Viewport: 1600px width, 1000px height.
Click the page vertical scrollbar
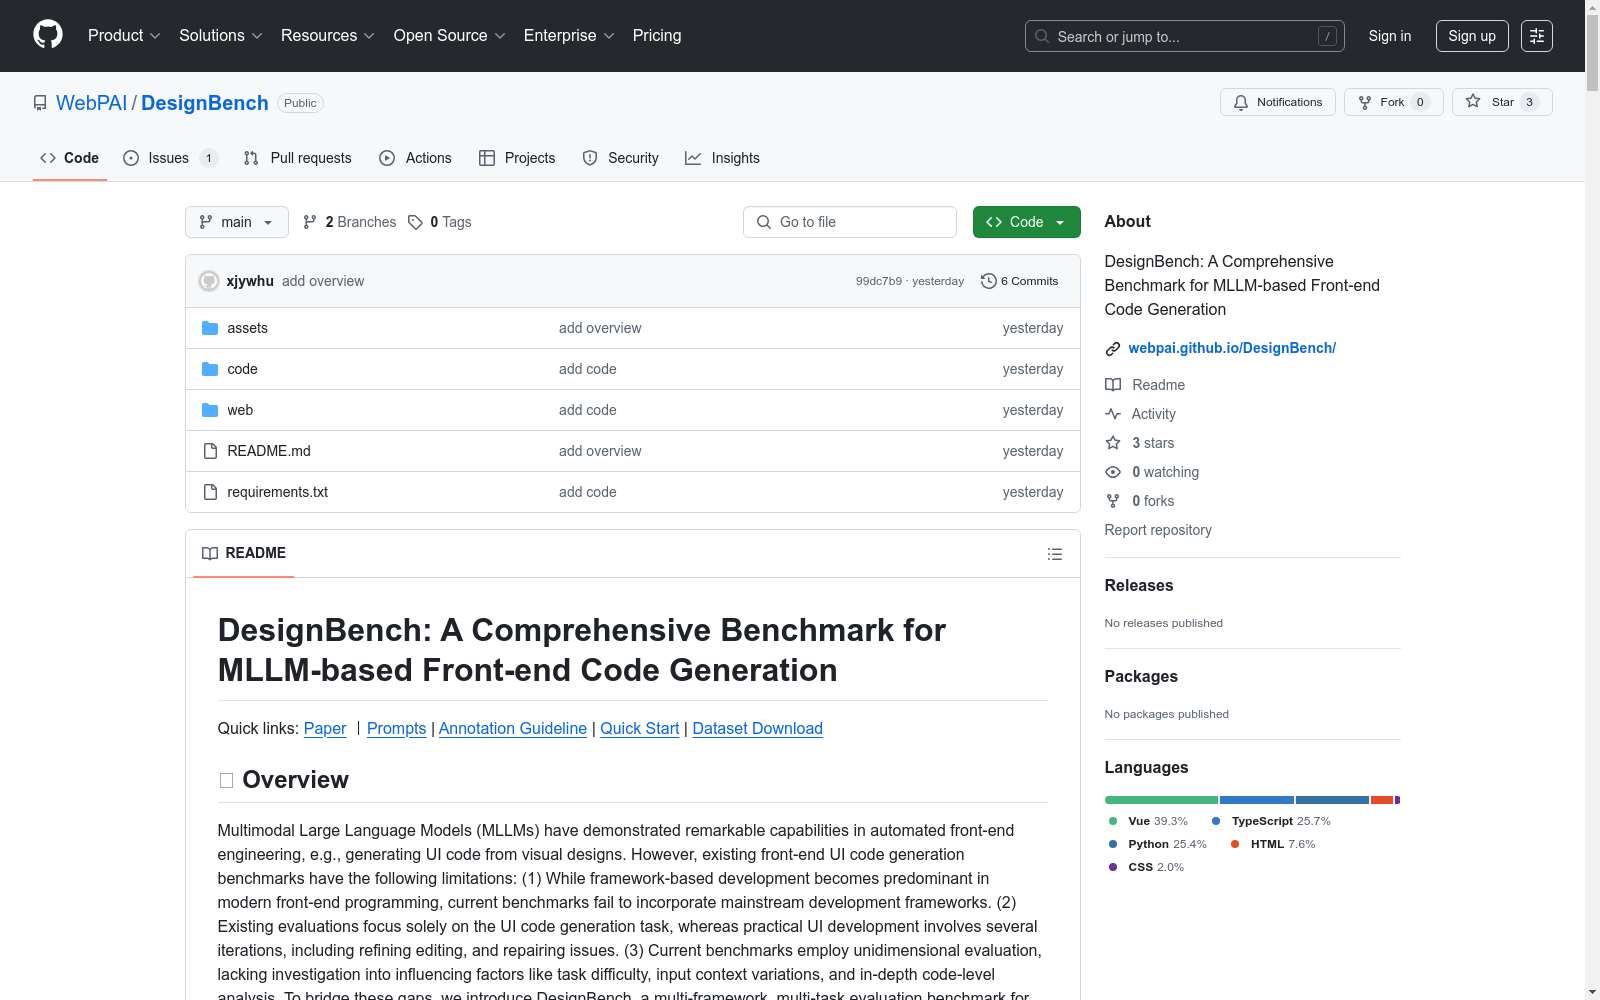pos(1592,500)
